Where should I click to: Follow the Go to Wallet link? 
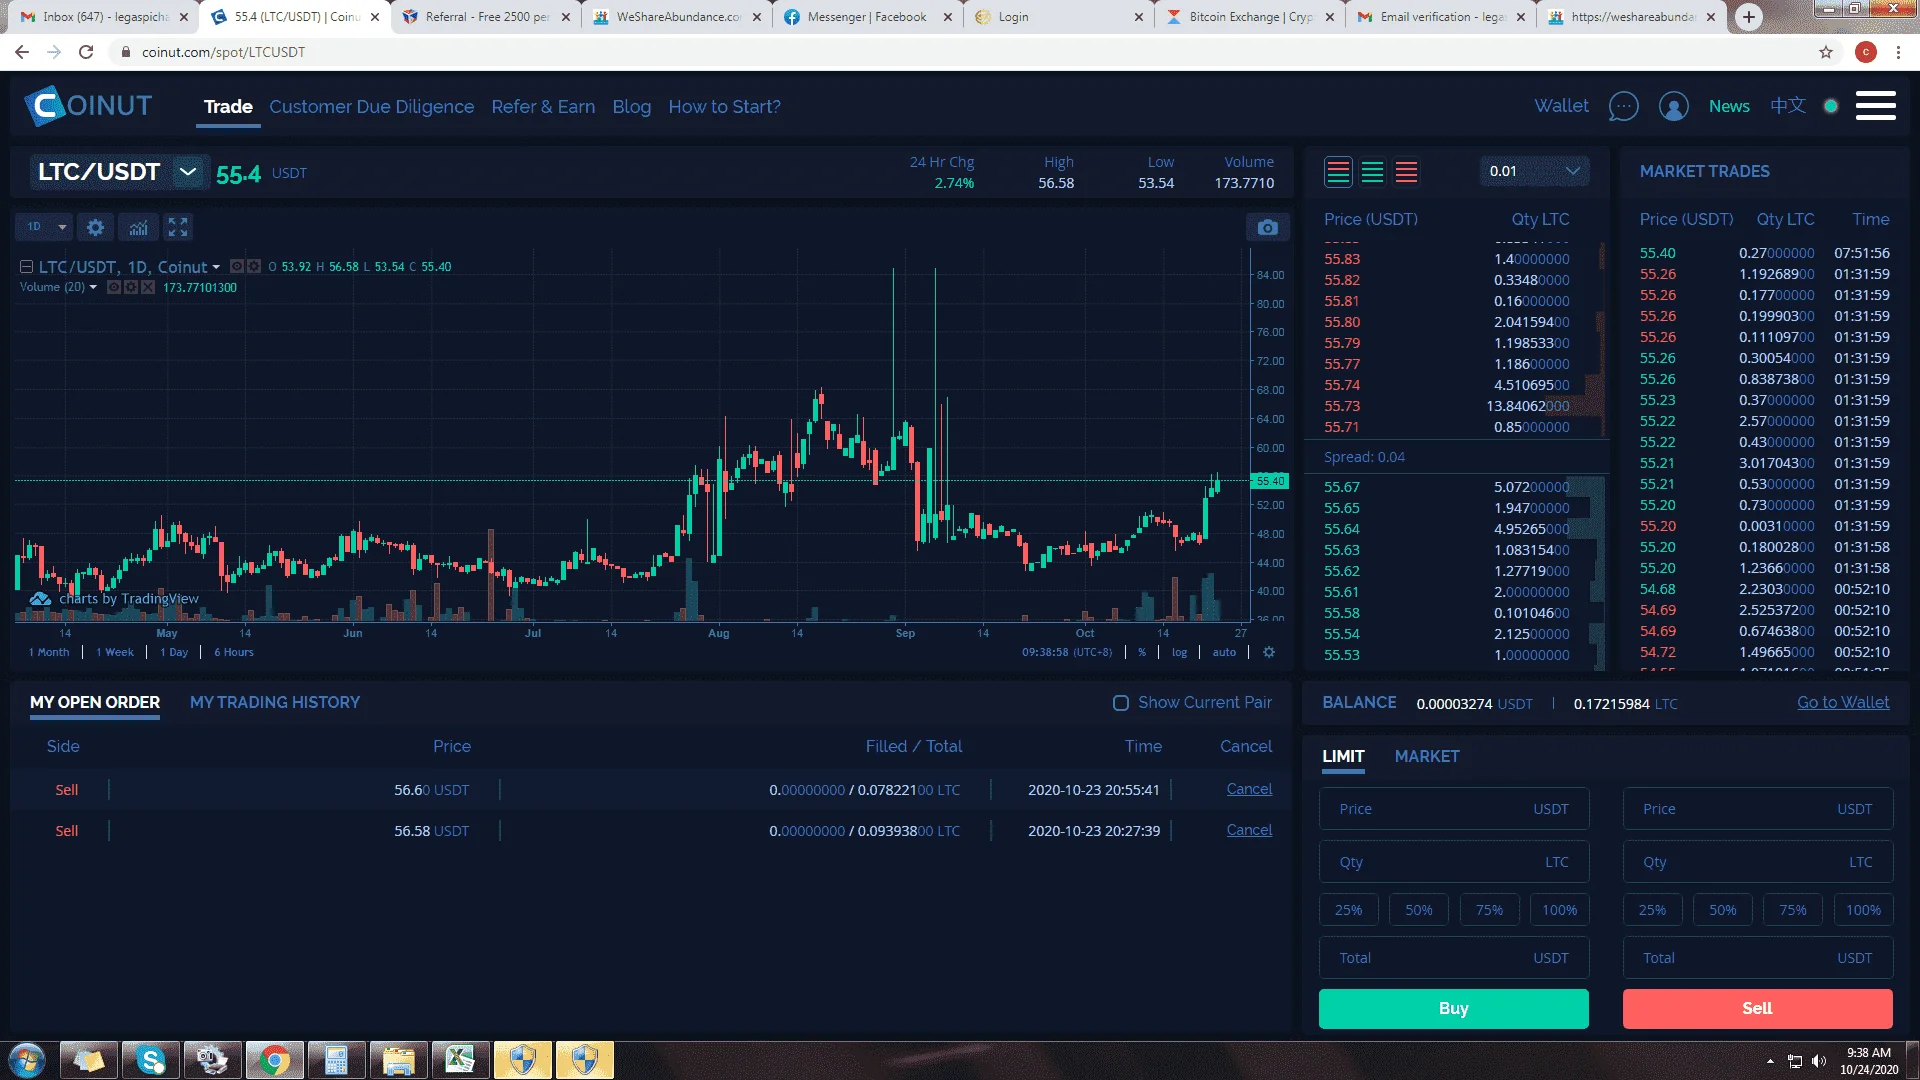click(x=1843, y=703)
